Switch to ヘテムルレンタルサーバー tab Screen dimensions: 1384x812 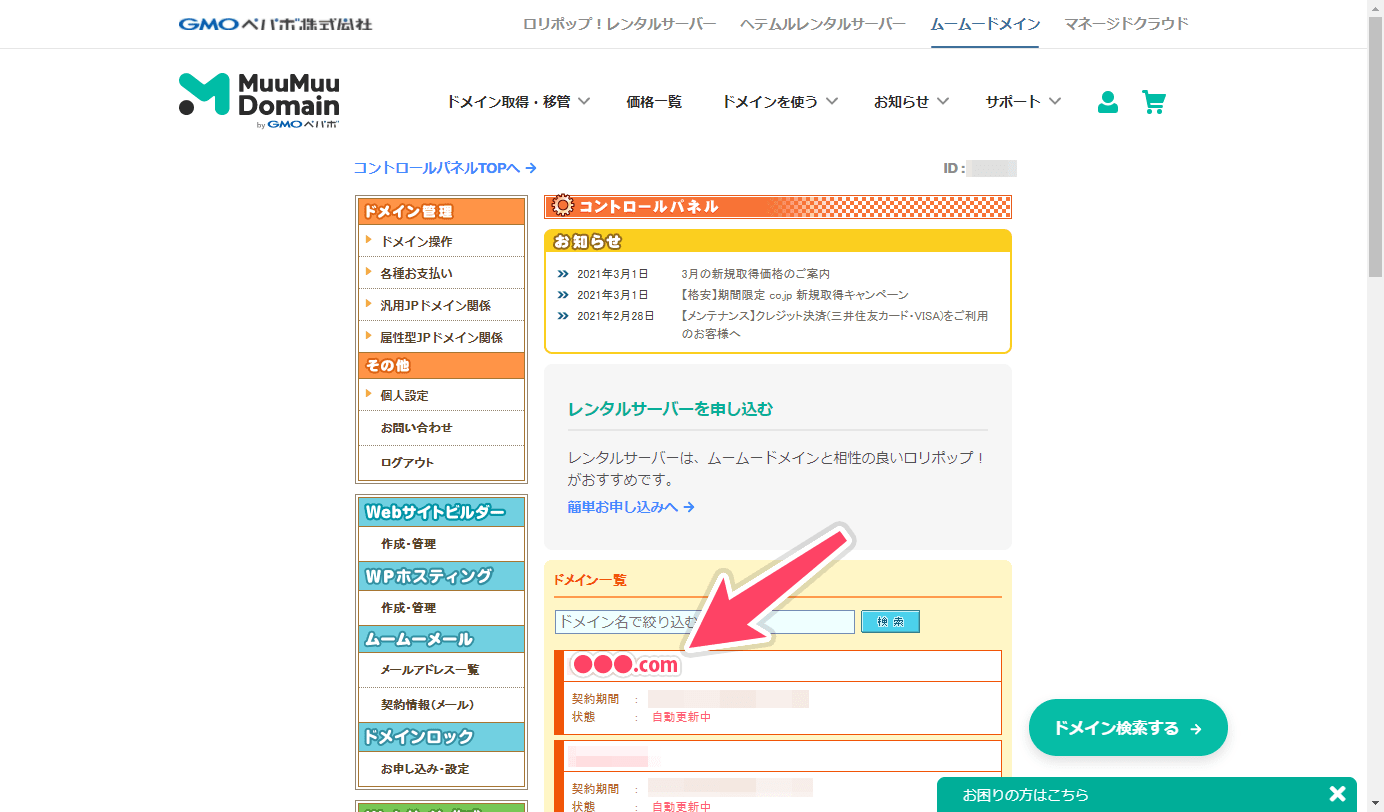coord(823,24)
